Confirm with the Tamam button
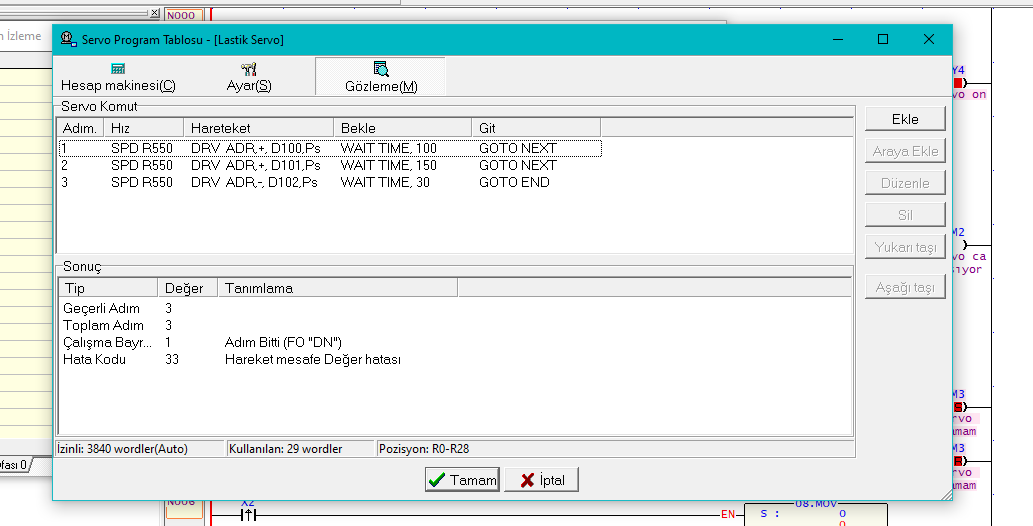Viewport: 1033px width, 526px height. point(461,480)
